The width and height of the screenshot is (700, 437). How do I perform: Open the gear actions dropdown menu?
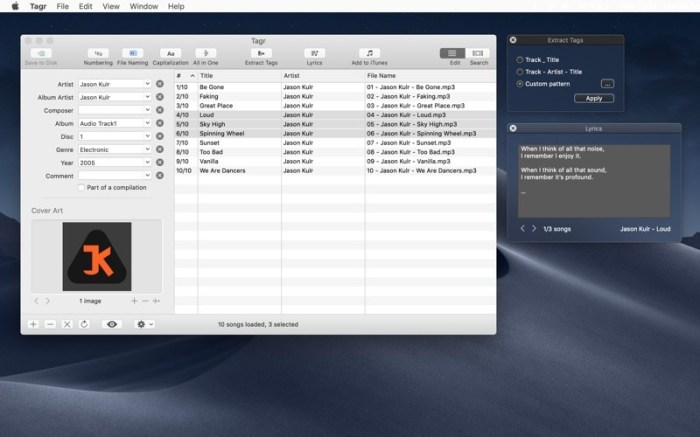pyautogui.click(x=145, y=324)
